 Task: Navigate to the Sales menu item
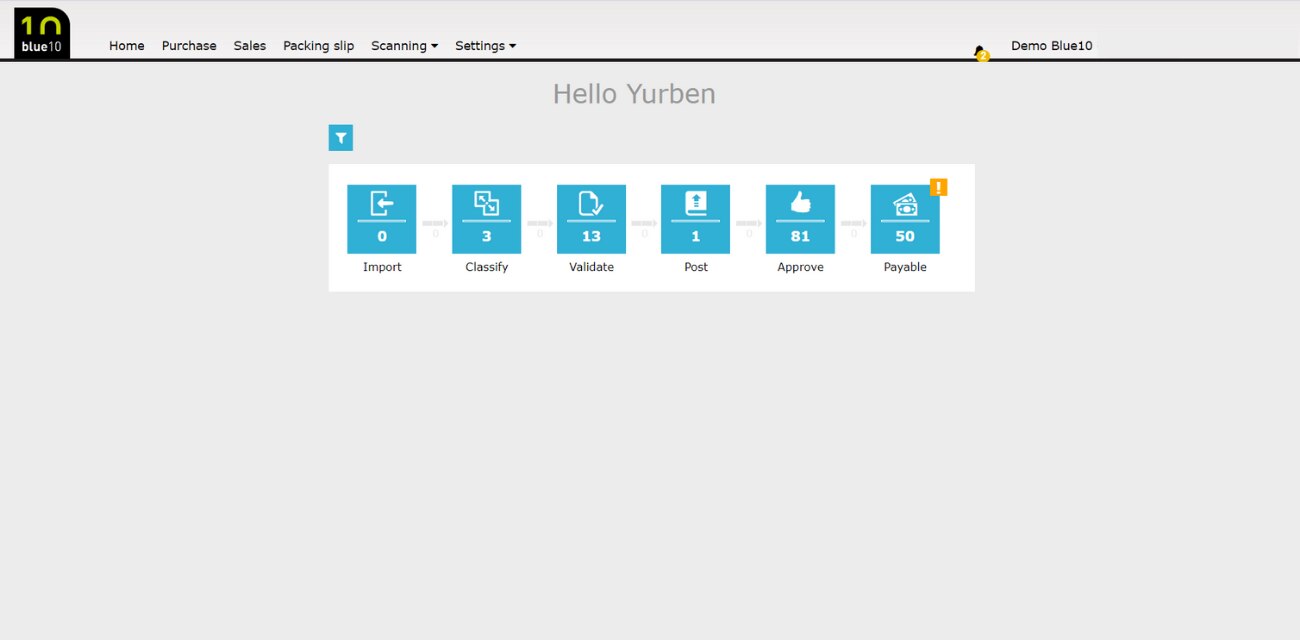click(x=250, y=46)
